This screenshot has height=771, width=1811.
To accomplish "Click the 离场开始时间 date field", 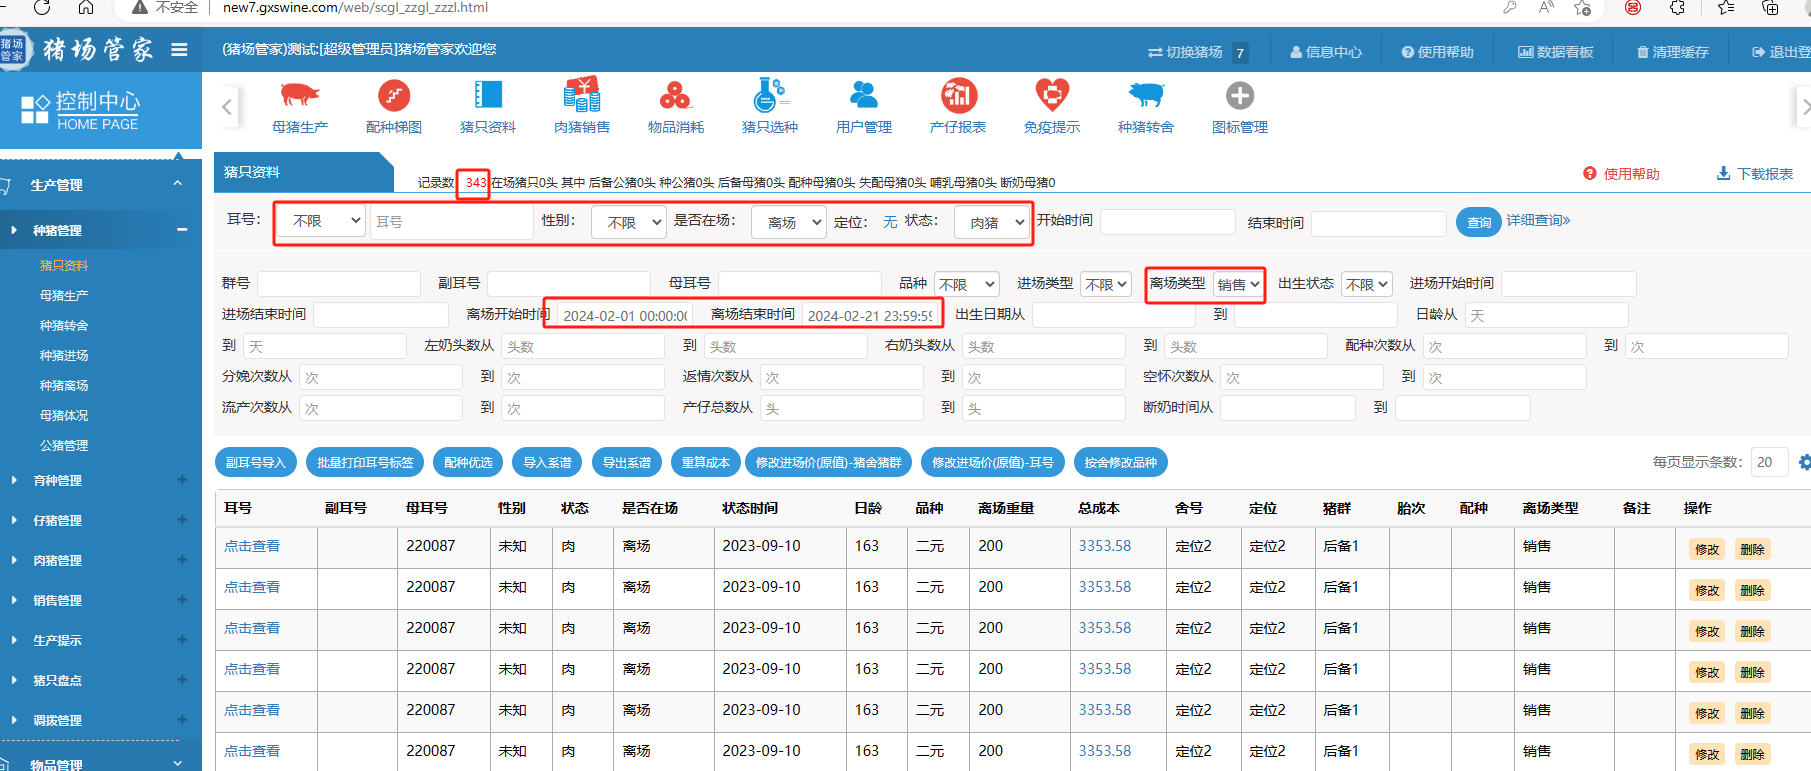I will point(625,315).
